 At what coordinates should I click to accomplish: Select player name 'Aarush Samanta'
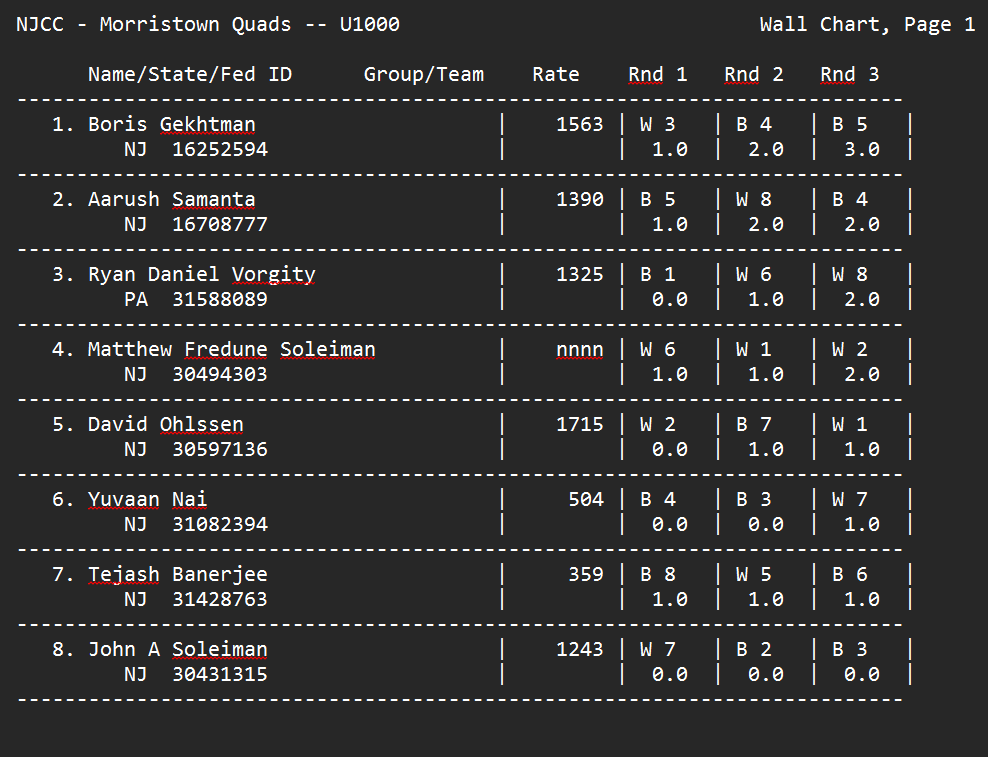tap(171, 199)
